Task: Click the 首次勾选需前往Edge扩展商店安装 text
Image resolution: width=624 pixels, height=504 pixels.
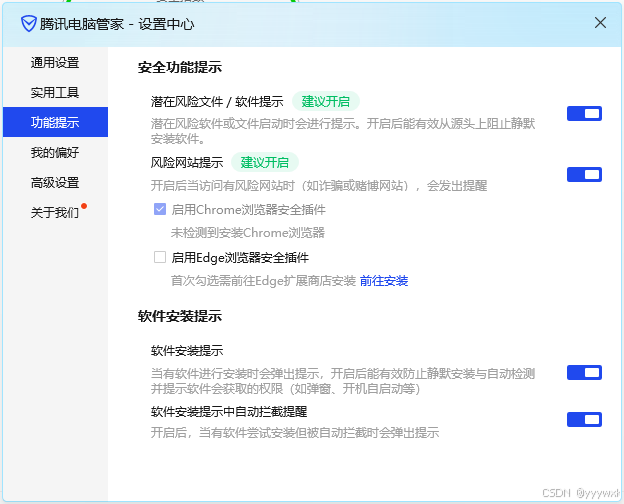Action: tap(263, 281)
